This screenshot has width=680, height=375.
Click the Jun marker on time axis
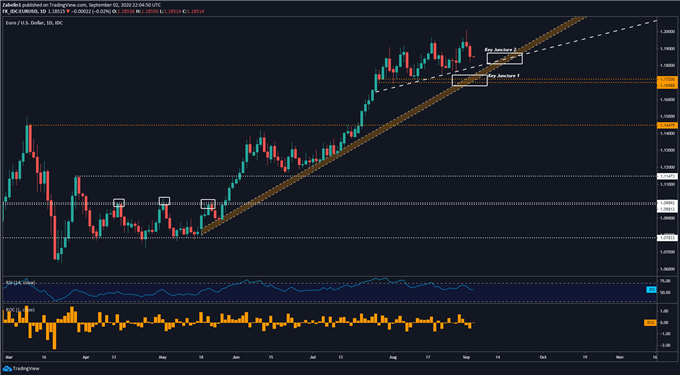[x=236, y=357]
